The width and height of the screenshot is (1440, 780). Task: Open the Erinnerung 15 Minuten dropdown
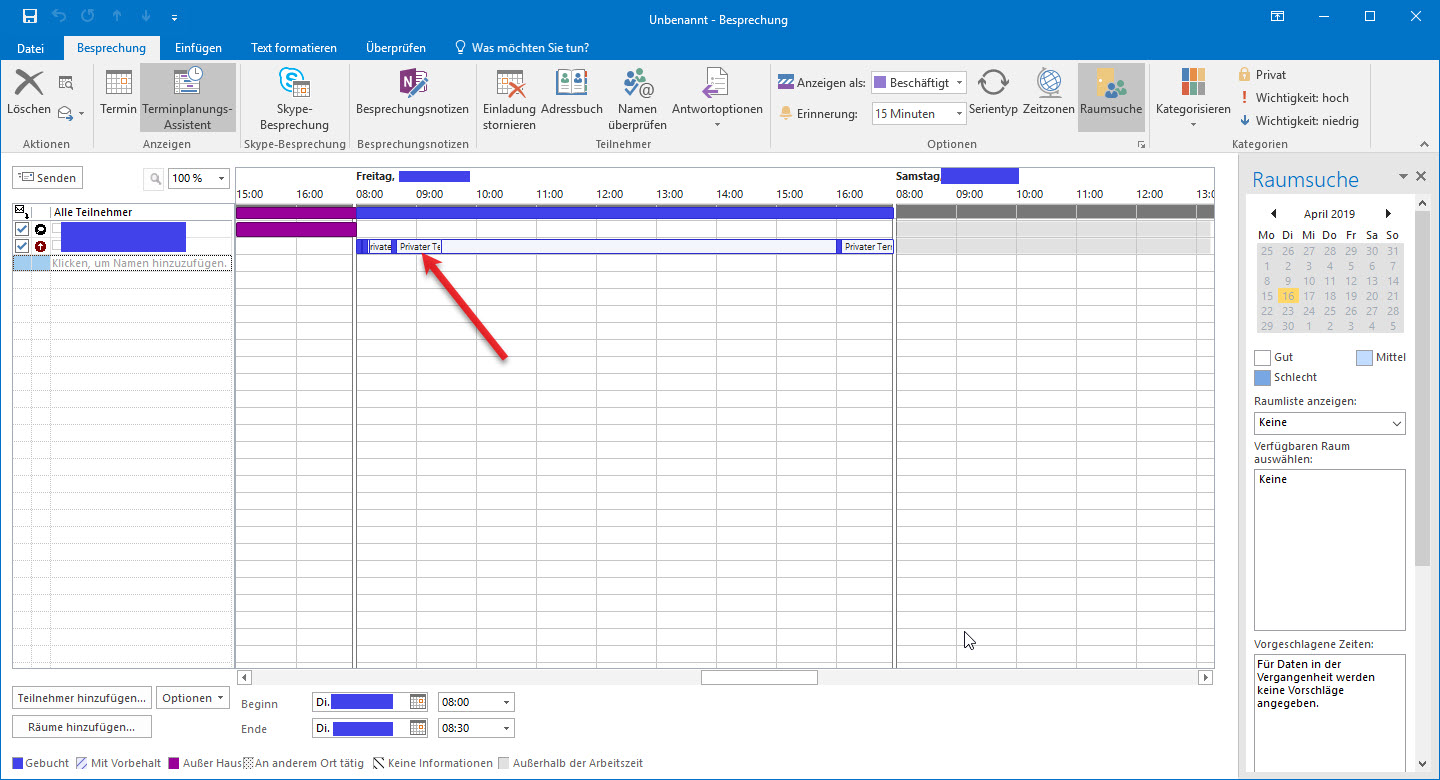pos(959,114)
